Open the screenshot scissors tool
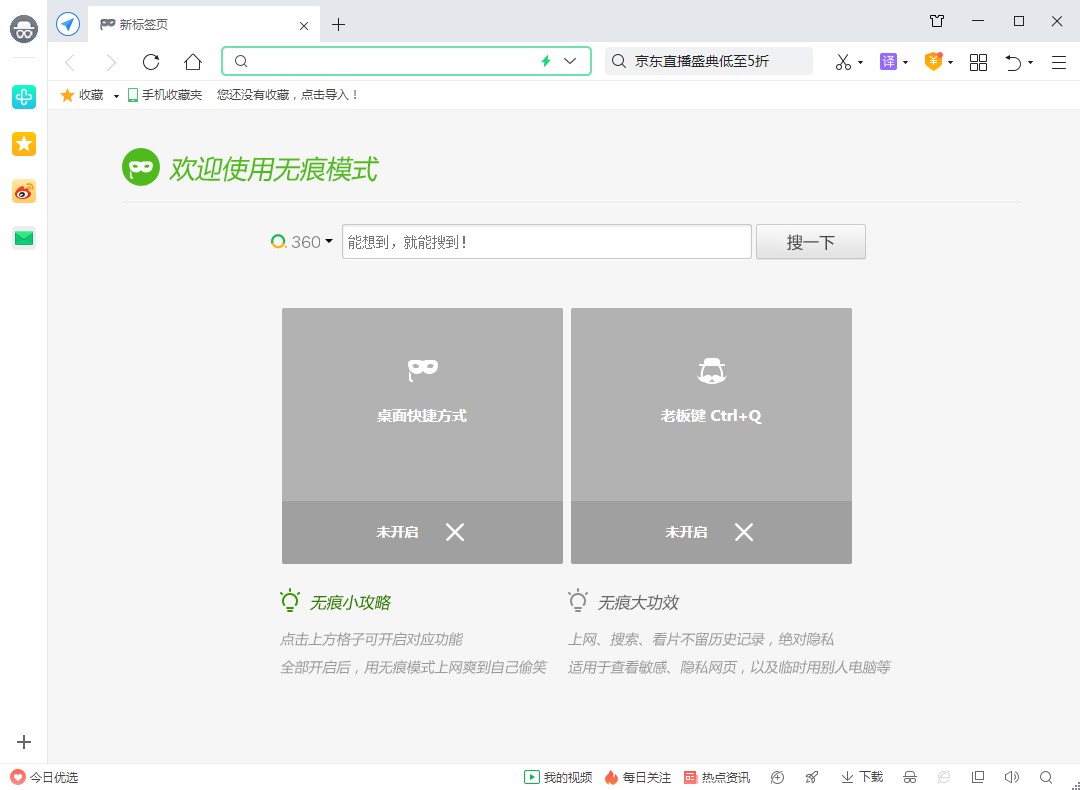 (x=843, y=62)
